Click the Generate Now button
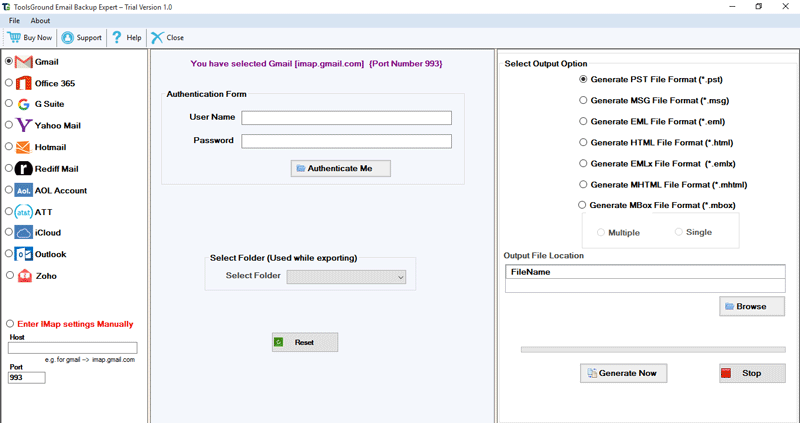This screenshot has width=800, height=423. 623,373
